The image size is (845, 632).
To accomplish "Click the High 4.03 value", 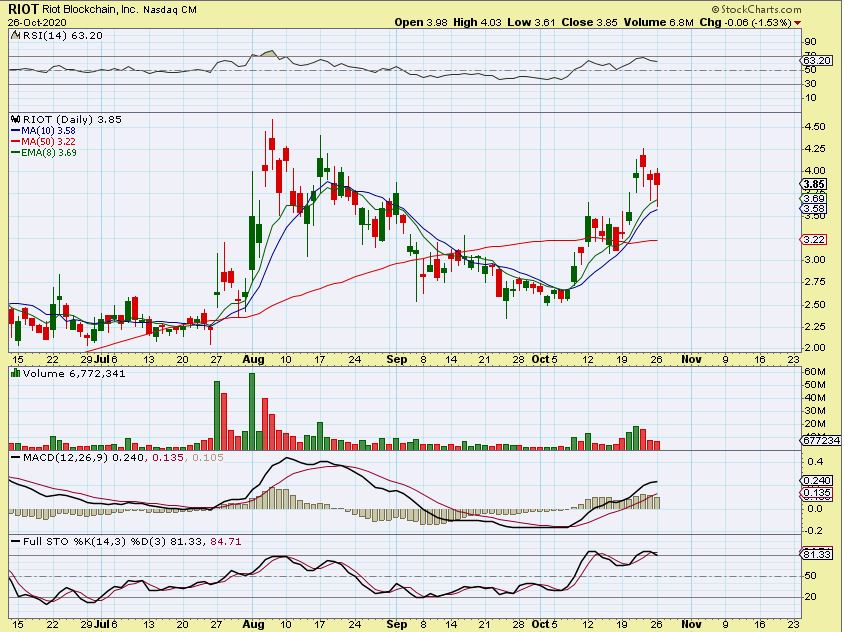I will coord(477,23).
